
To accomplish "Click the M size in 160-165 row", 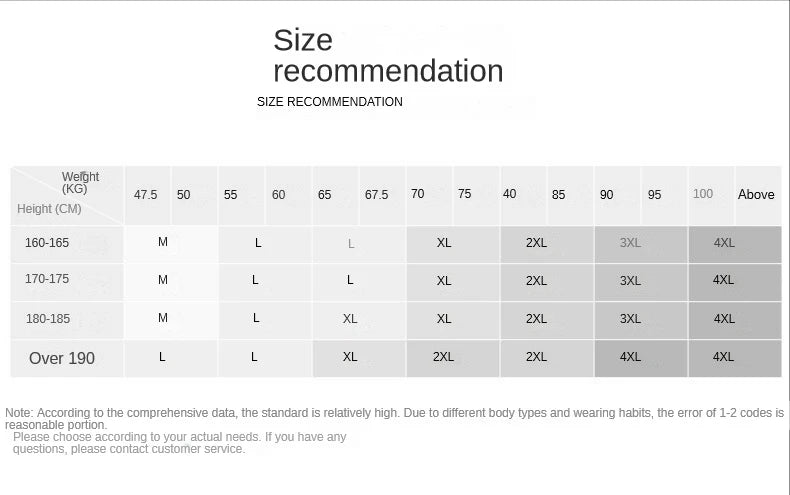I will pyautogui.click(x=163, y=242).
